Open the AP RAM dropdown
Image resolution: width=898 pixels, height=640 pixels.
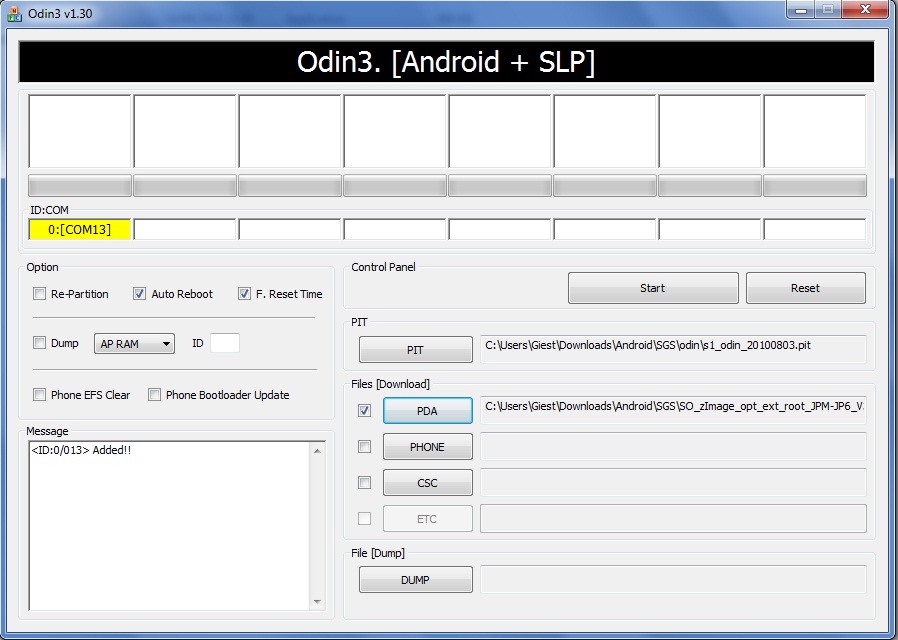click(x=134, y=343)
